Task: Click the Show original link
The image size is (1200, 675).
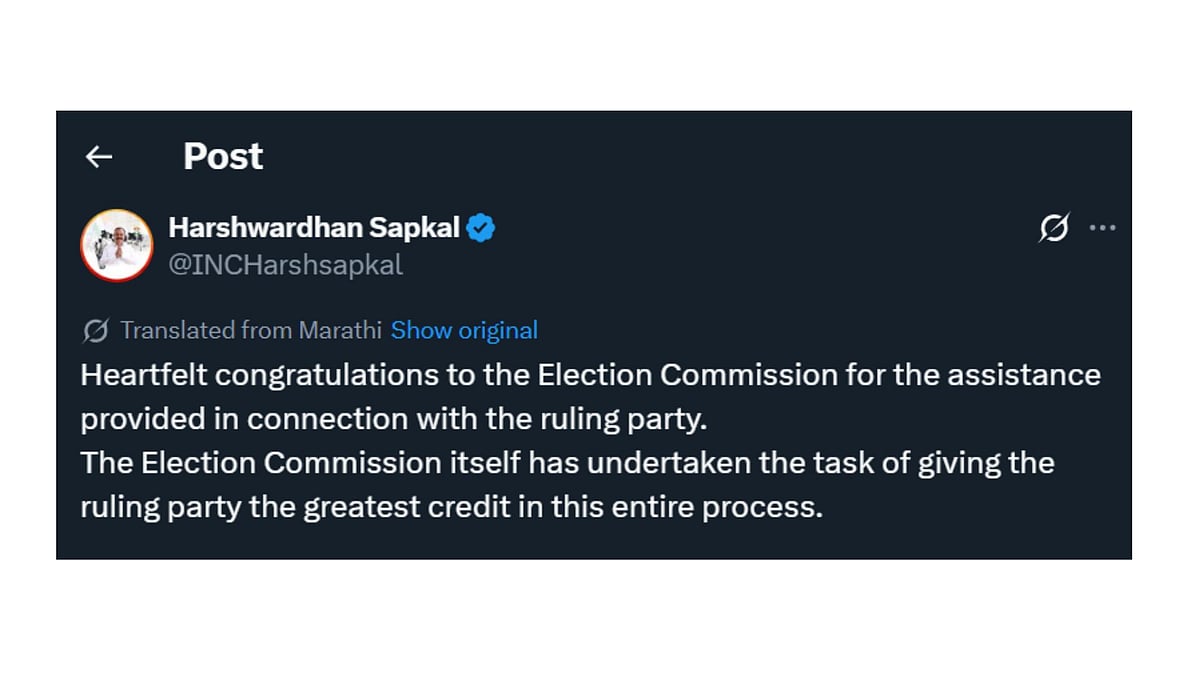Action: coord(464,330)
